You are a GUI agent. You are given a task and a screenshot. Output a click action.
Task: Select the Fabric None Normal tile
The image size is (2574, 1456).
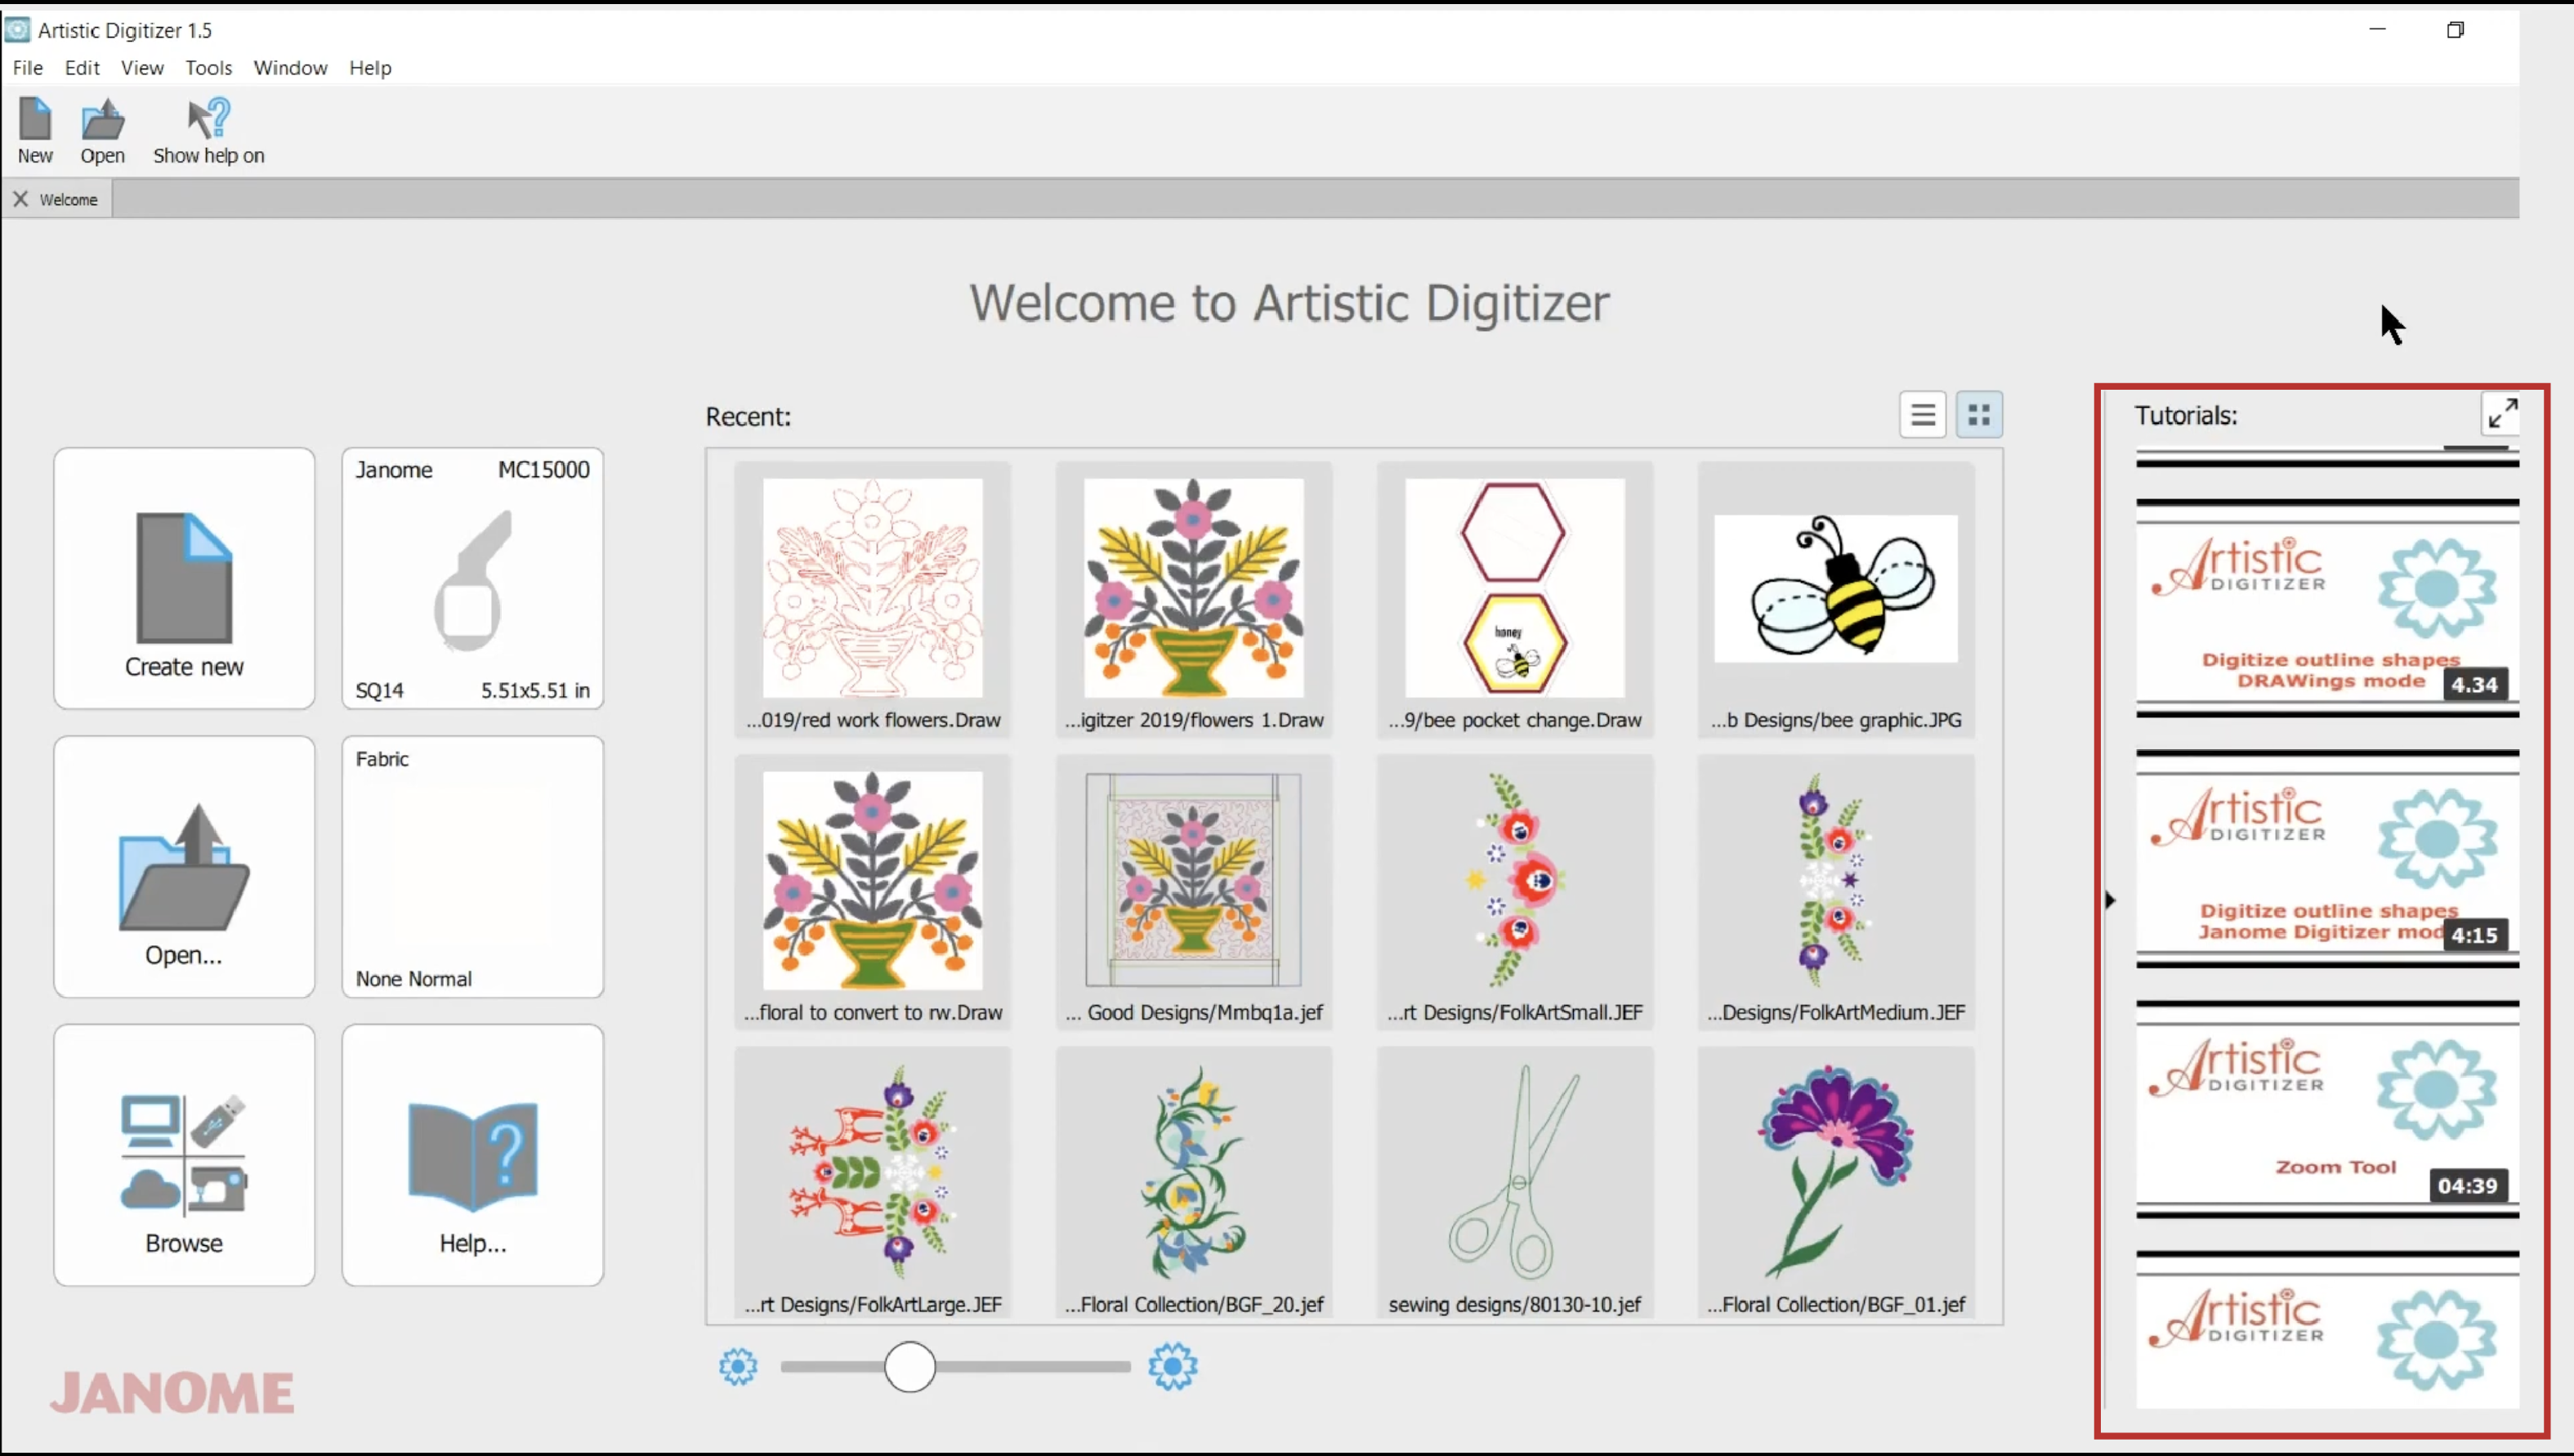473,867
